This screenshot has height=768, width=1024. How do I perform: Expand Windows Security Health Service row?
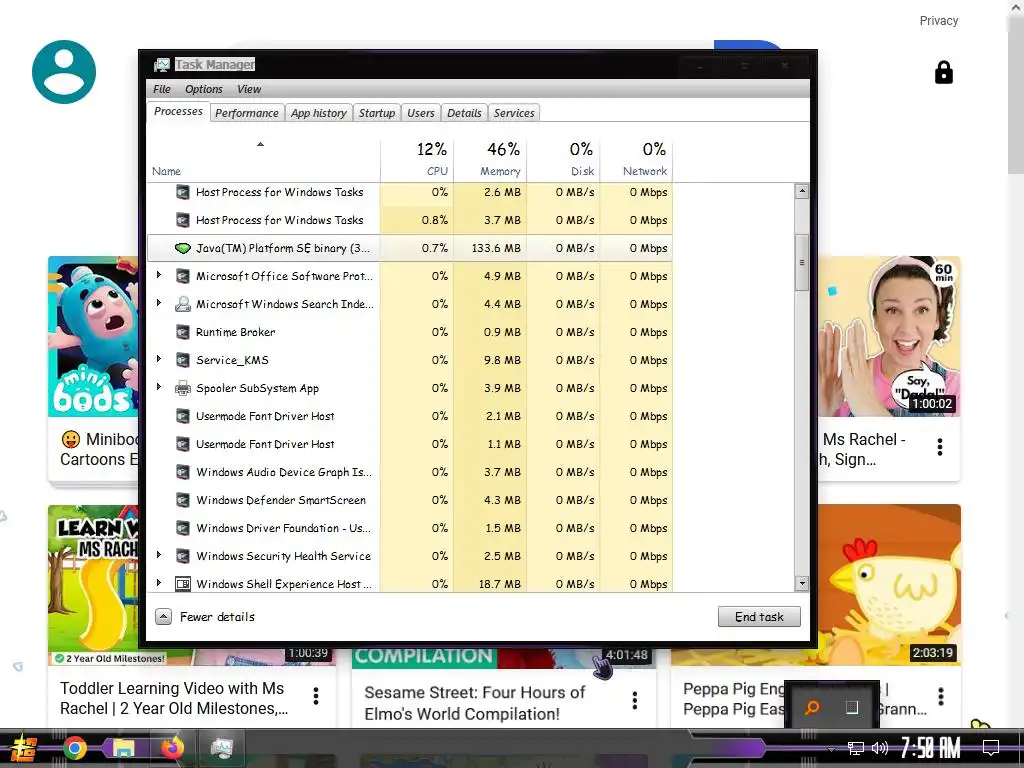click(159, 556)
